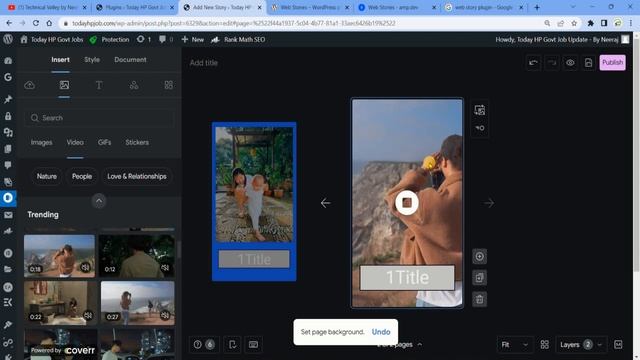Viewport: 640px width, 360px height.
Task: Open Today HP Govt Jobs site link
Action: (x=52, y=40)
